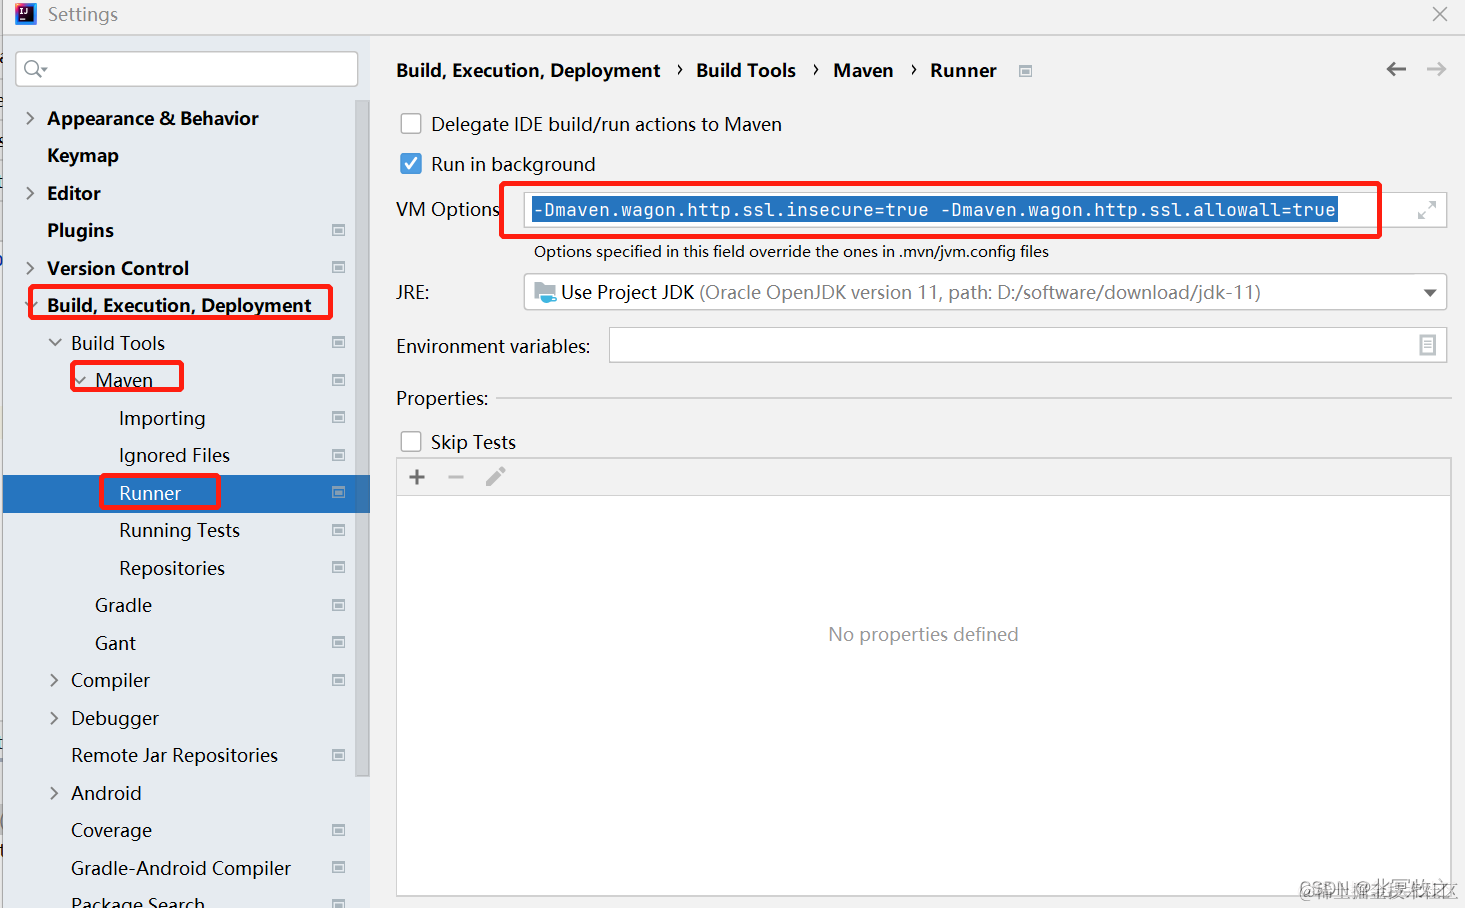
Task: Click project icon next to Build Tools
Action: [x=338, y=342]
